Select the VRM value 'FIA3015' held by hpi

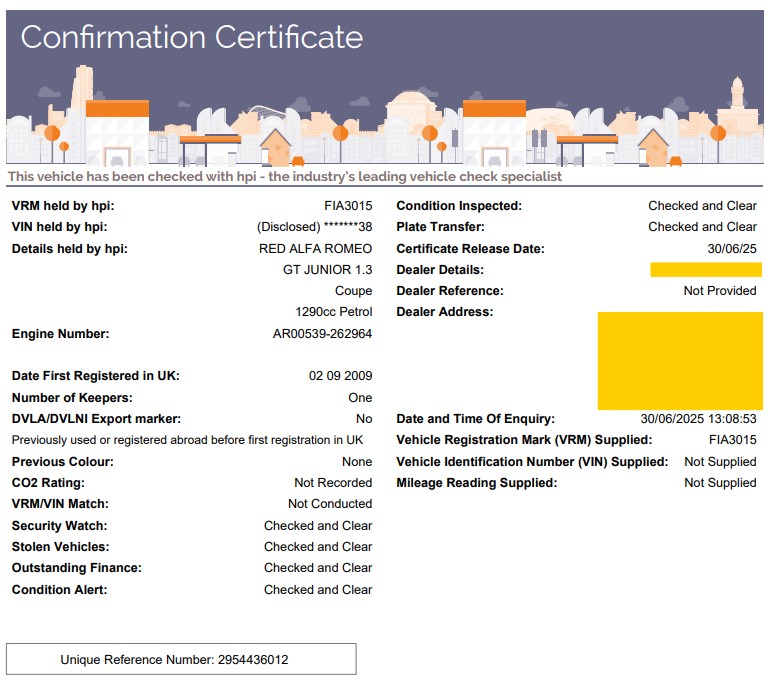(x=348, y=206)
